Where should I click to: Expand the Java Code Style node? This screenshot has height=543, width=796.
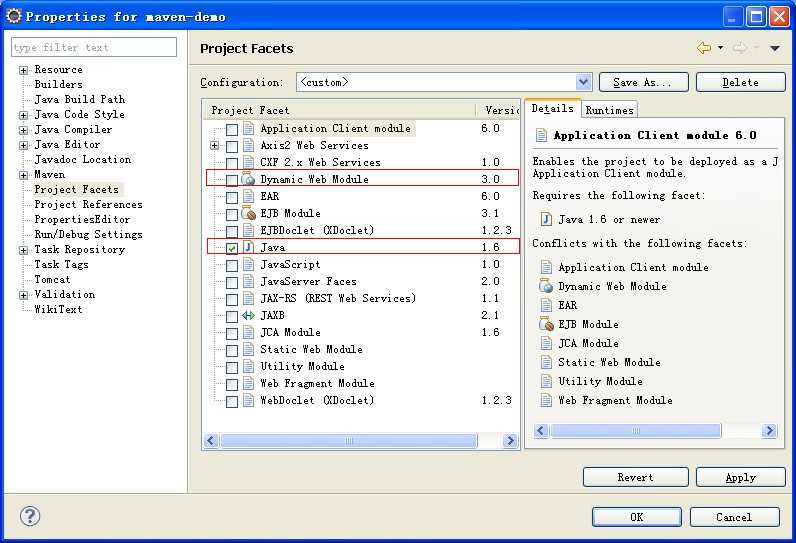[x=23, y=115]
